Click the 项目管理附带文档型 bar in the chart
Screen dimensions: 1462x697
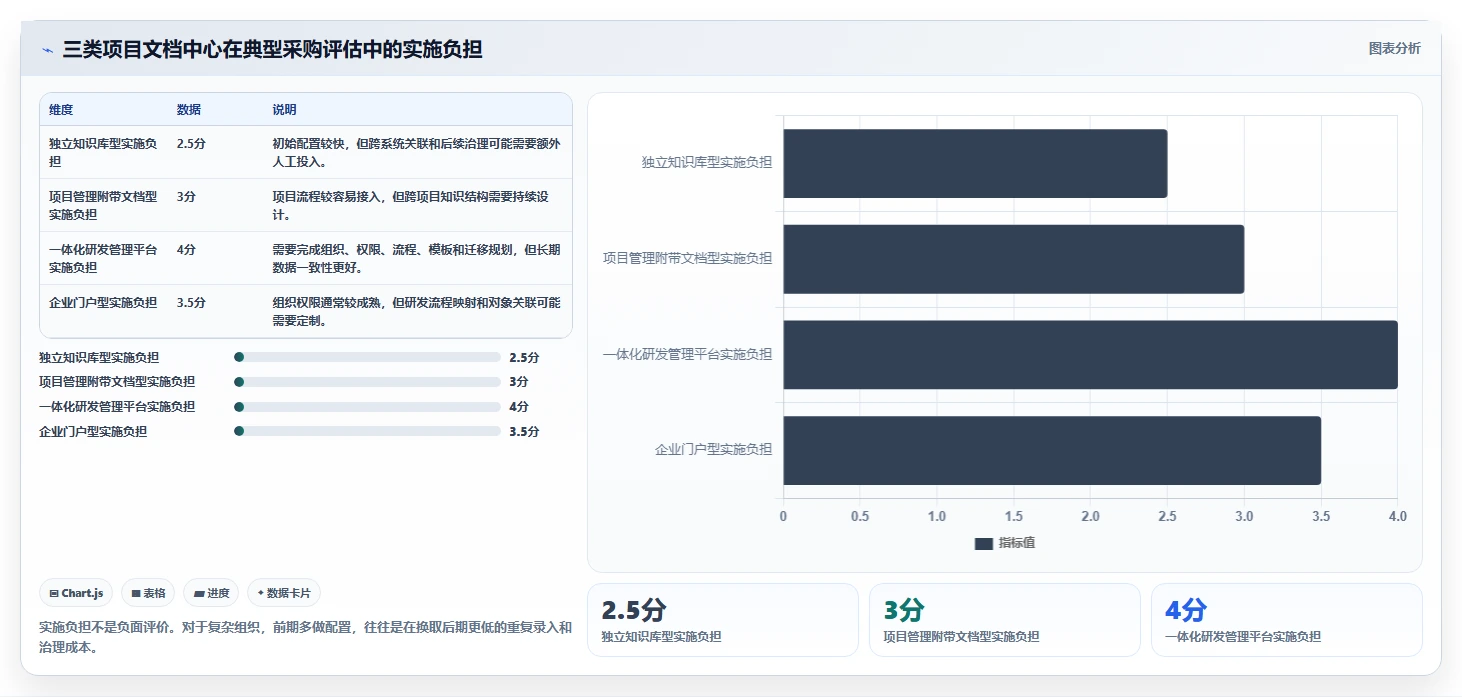(x=1013, y=259)
